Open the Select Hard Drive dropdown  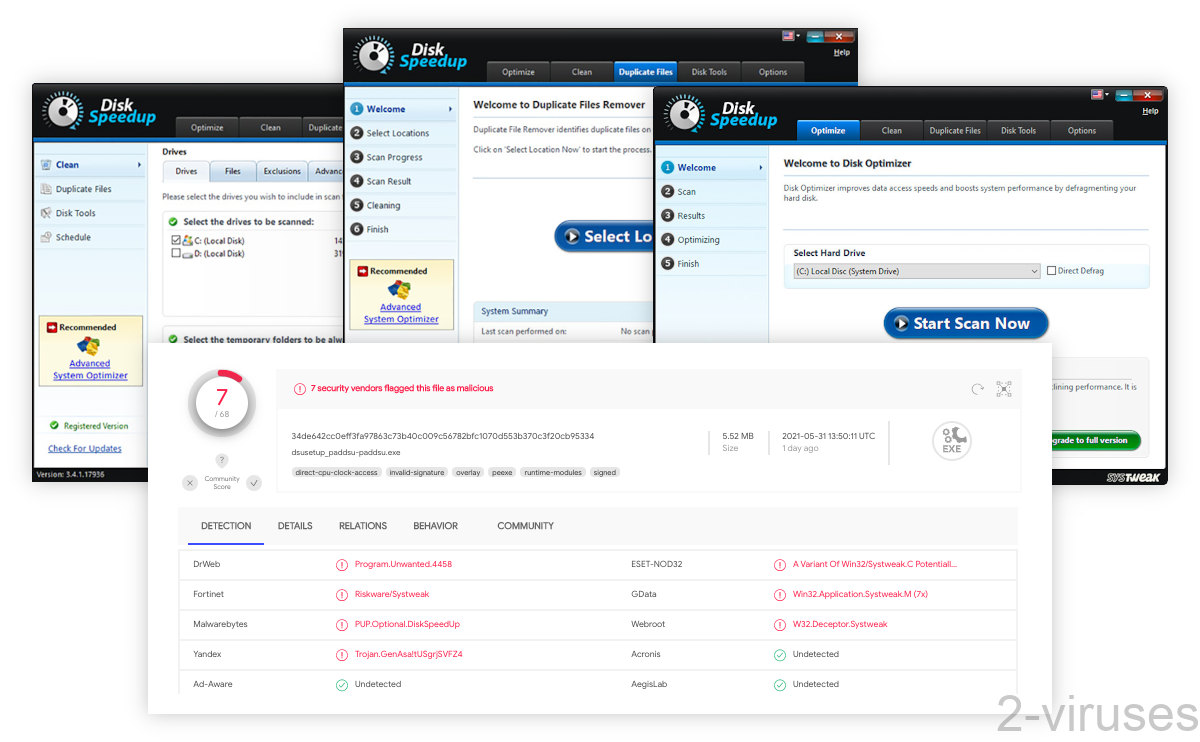917,271
